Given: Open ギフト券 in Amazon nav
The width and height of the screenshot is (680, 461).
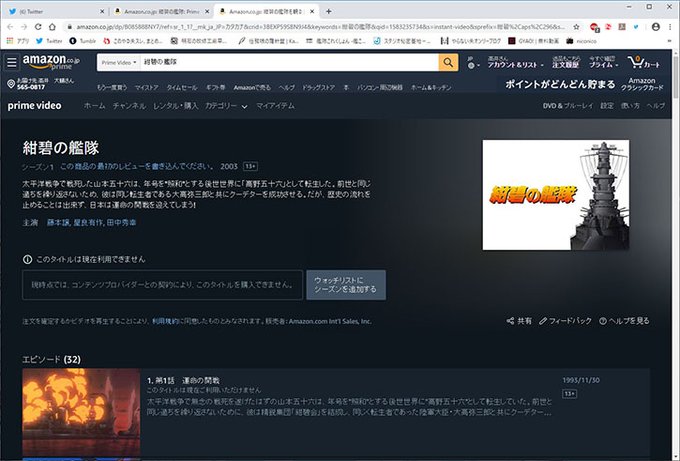Looking at the screenshot, I should coord(216,88).
